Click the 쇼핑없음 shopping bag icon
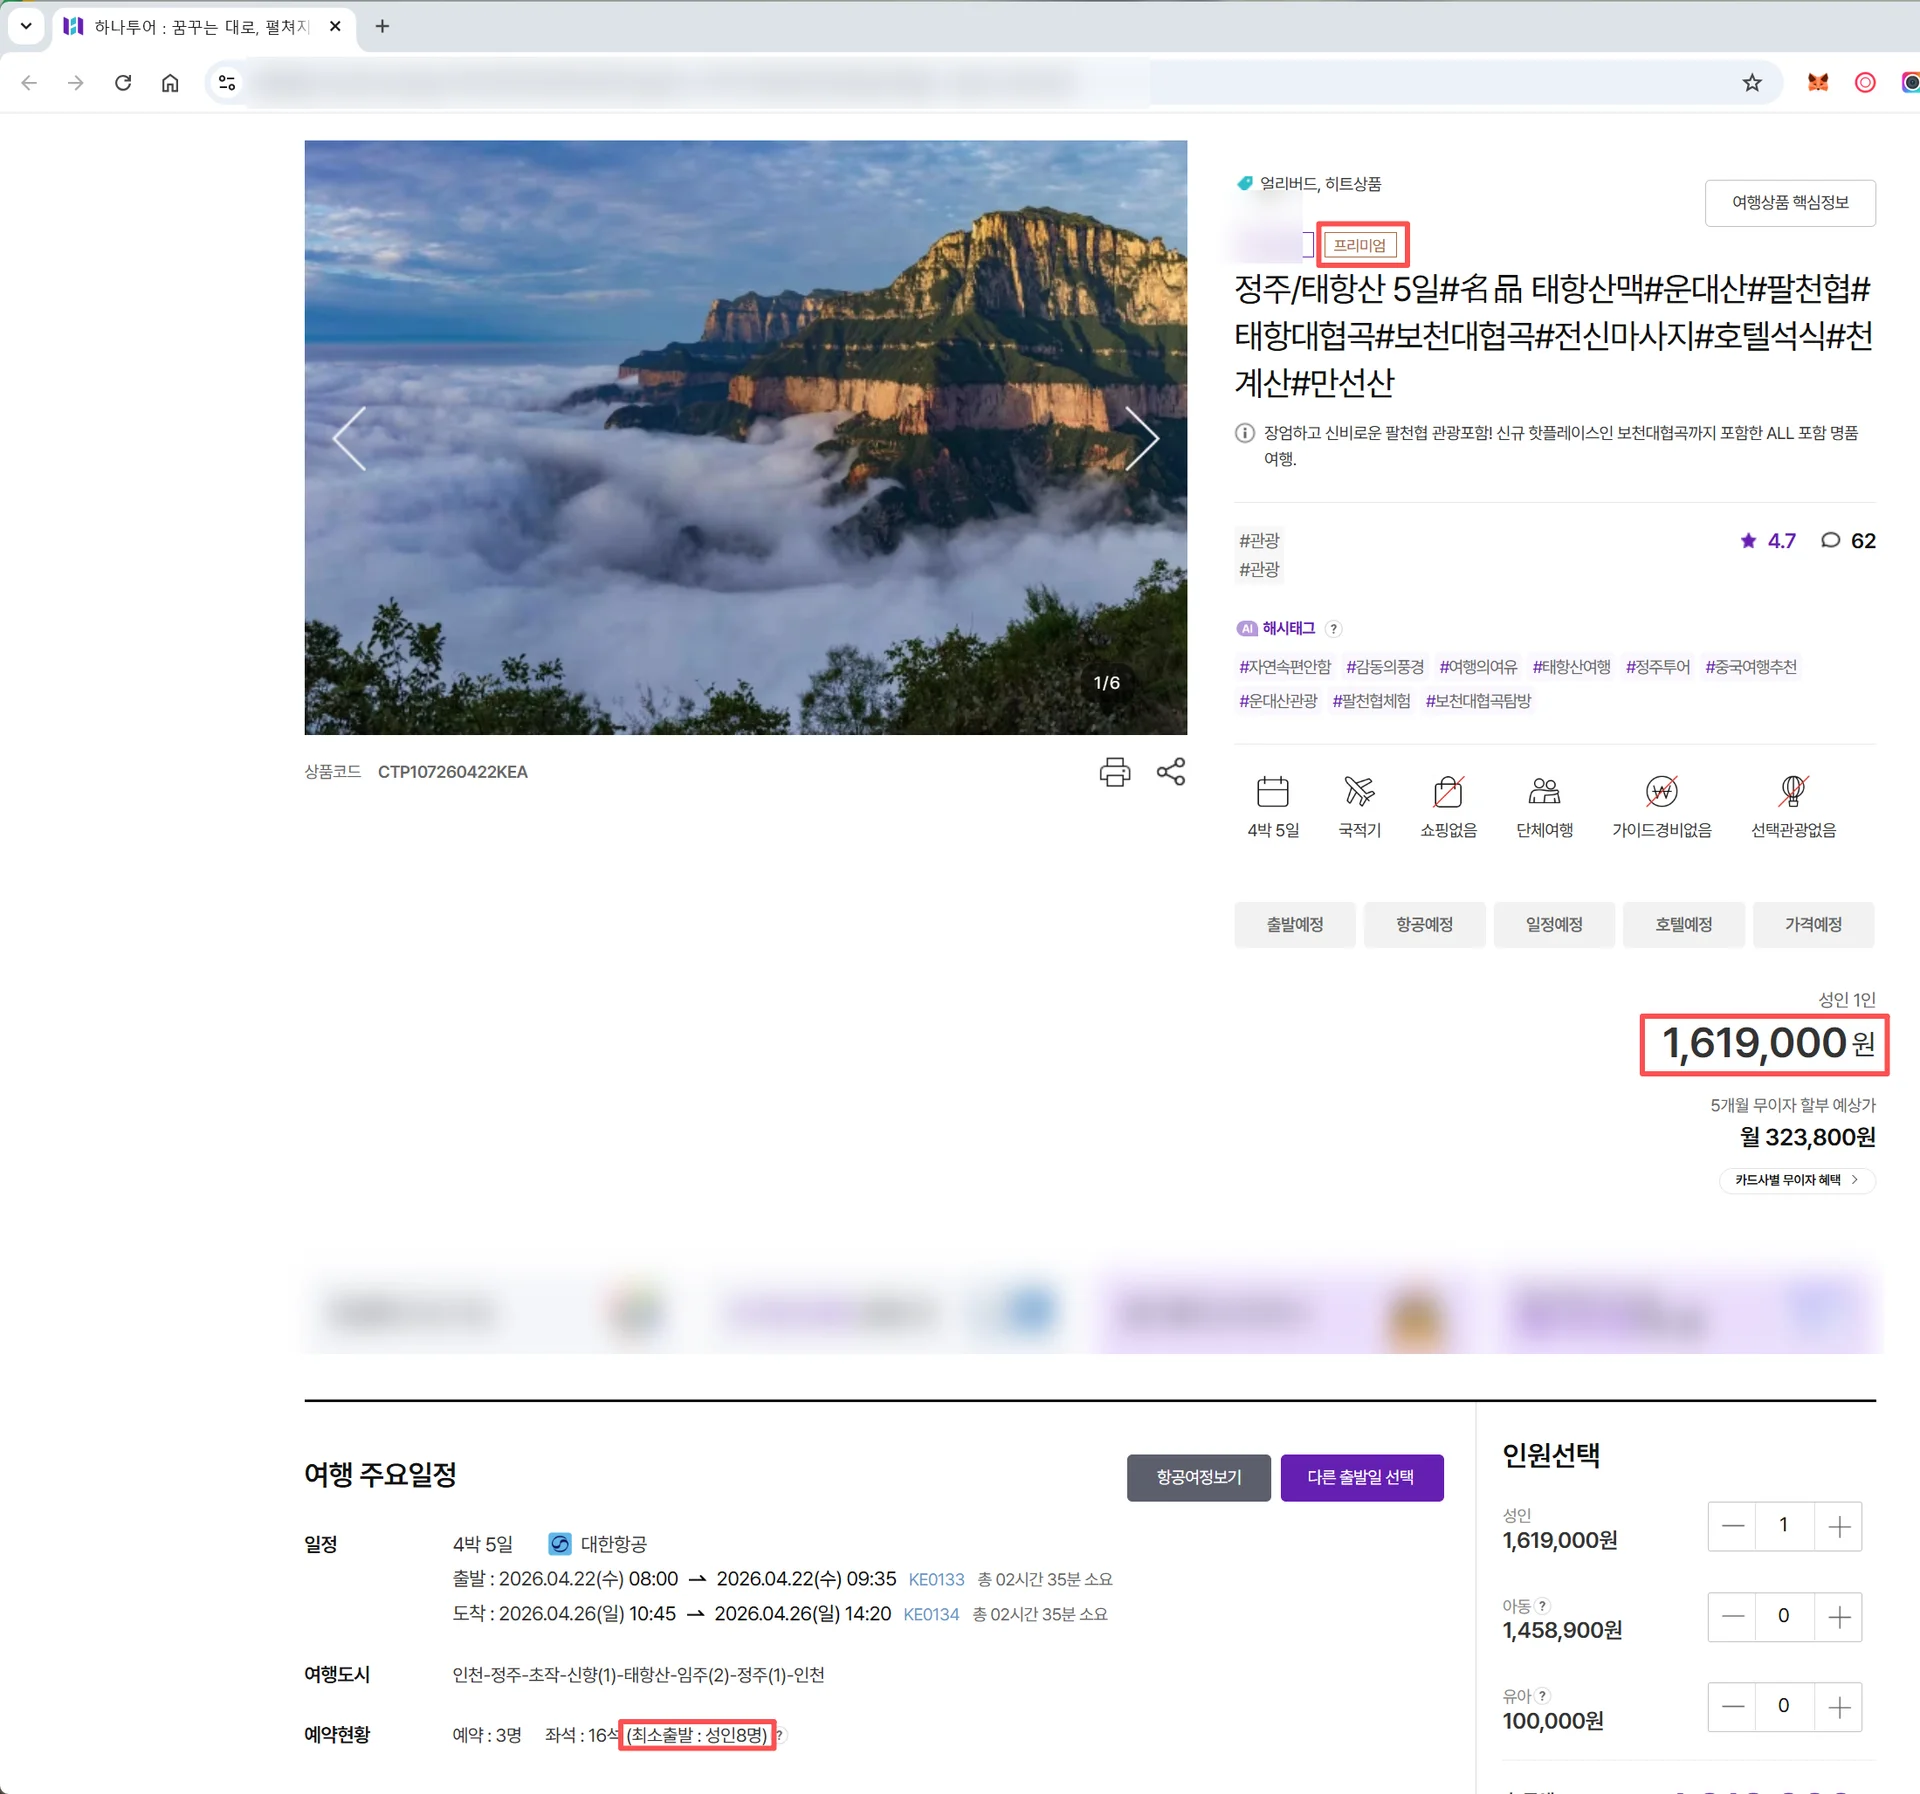The height and width of the screenshot is (1794, 1920). tap(1447, 792)
